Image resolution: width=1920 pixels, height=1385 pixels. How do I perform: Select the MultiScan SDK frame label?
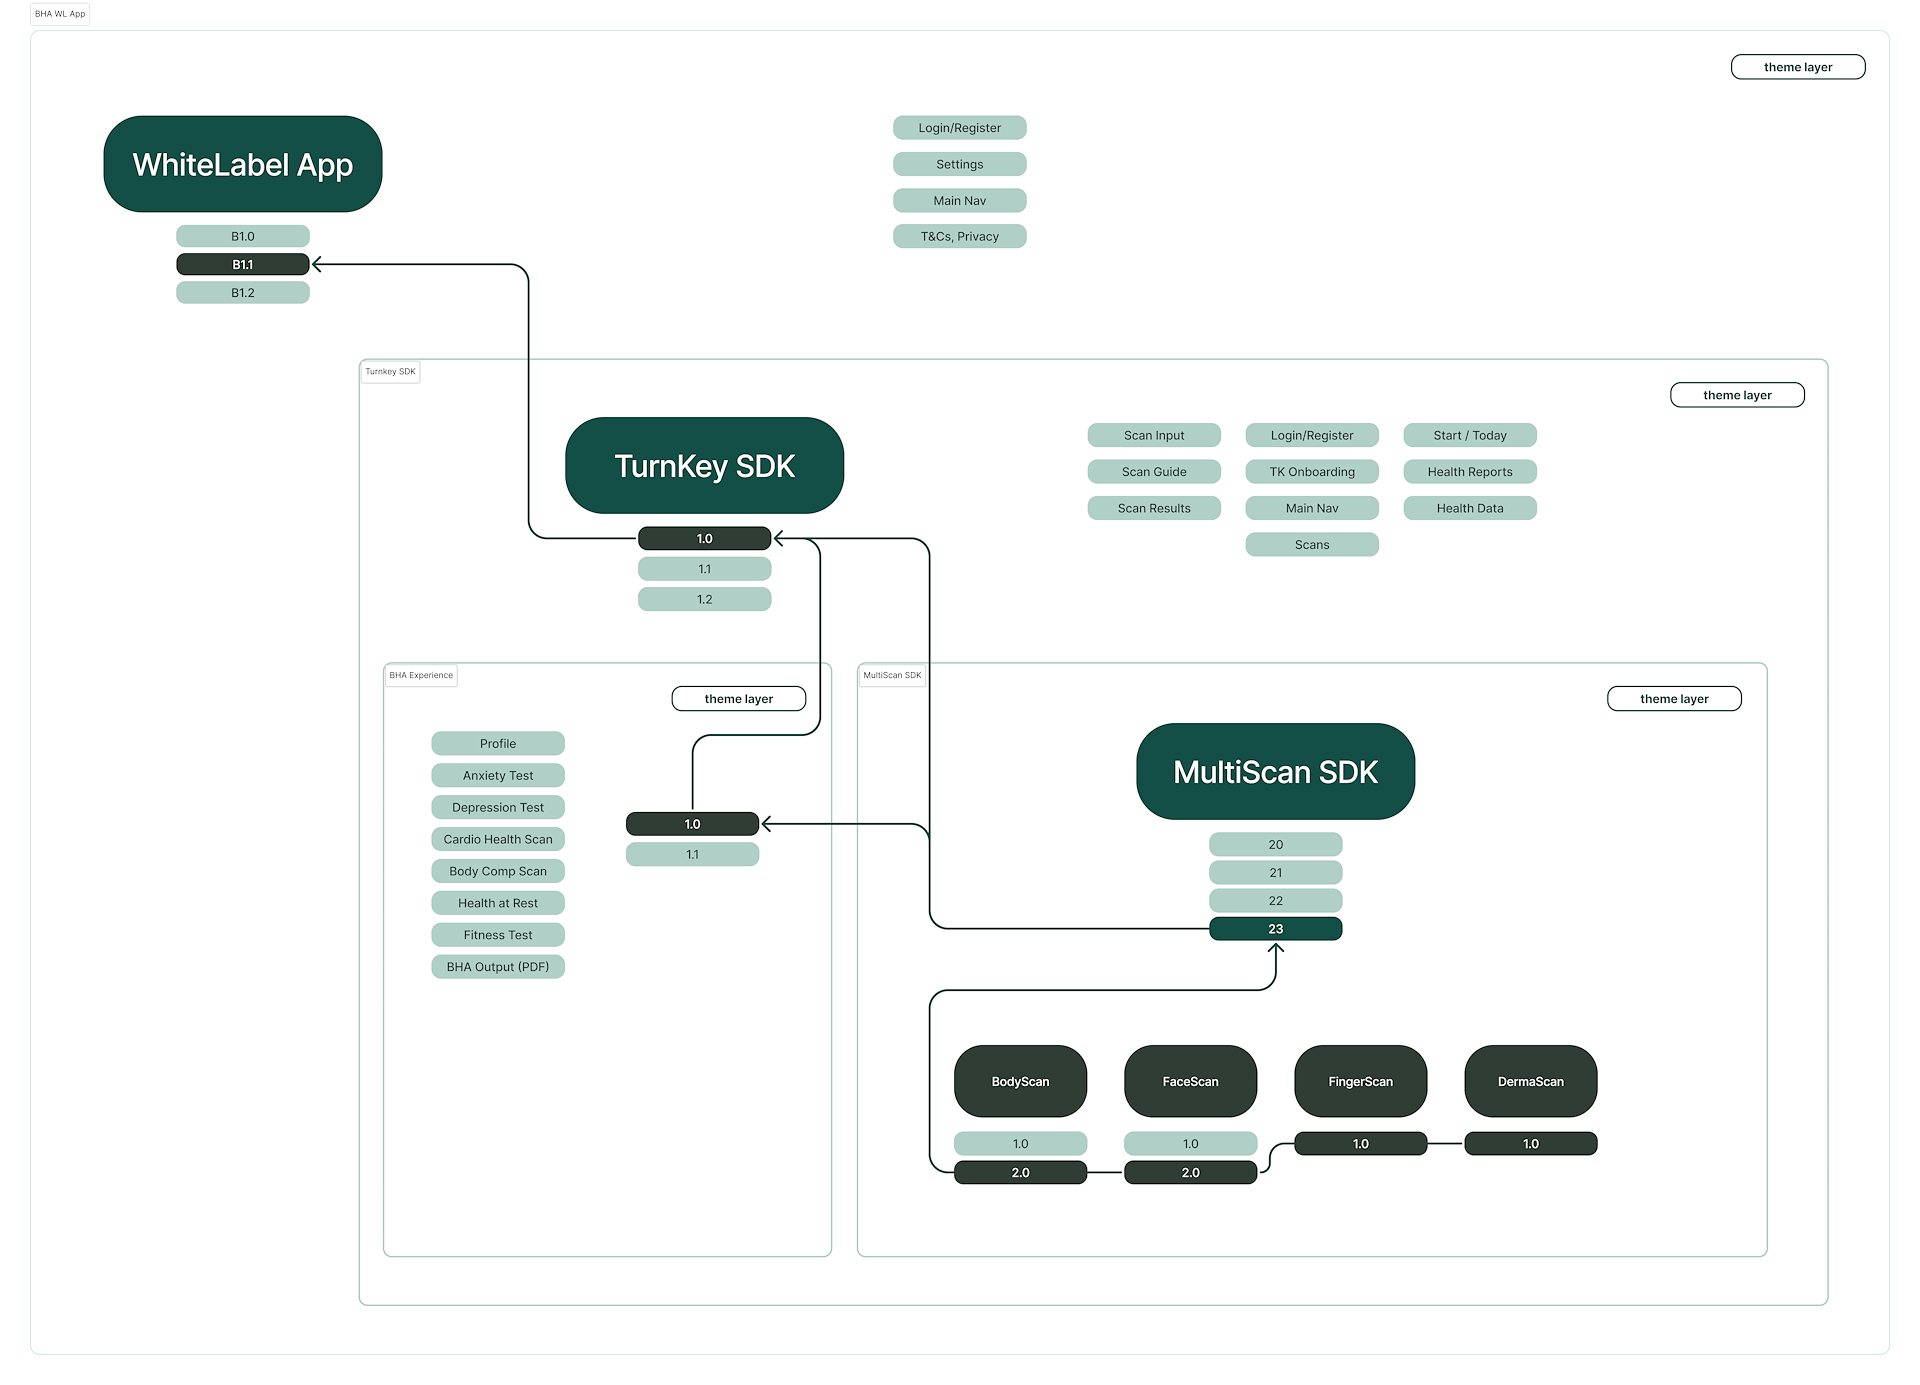click(x=892, y=676)
